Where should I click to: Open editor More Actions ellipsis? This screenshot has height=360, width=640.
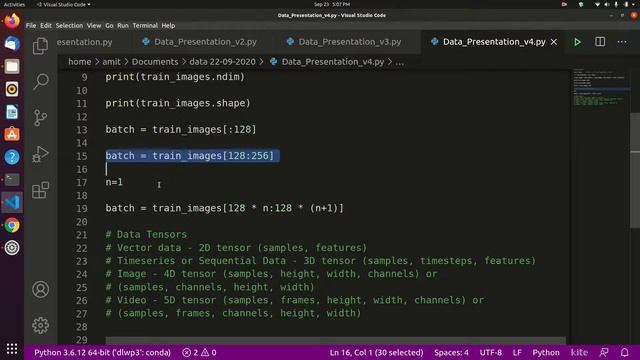[x=622, y=42]
